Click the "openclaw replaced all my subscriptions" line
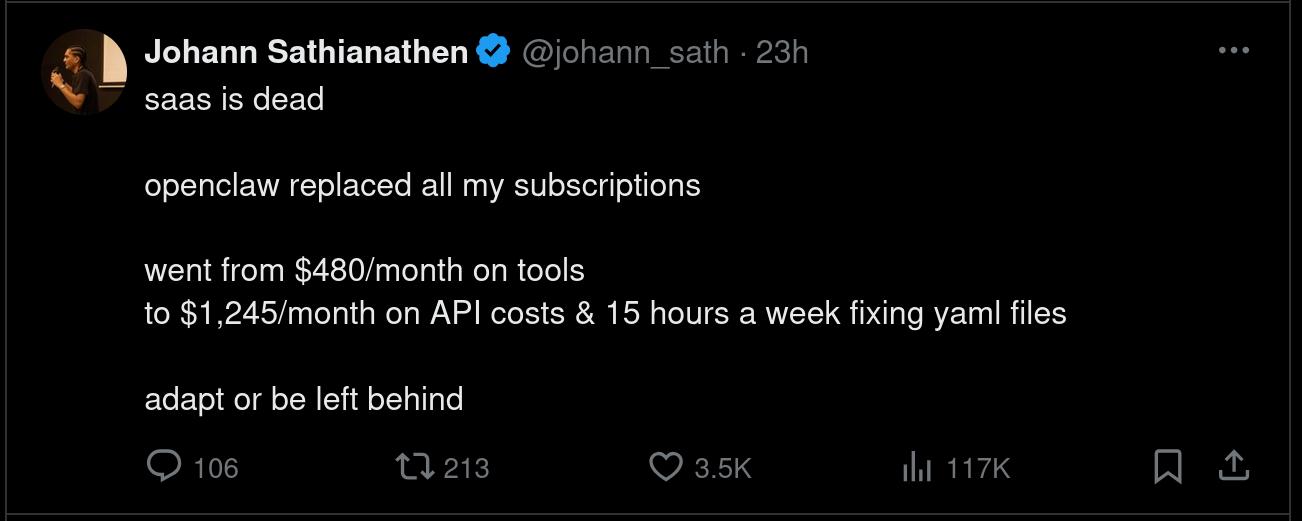 [x=422, y=185]
